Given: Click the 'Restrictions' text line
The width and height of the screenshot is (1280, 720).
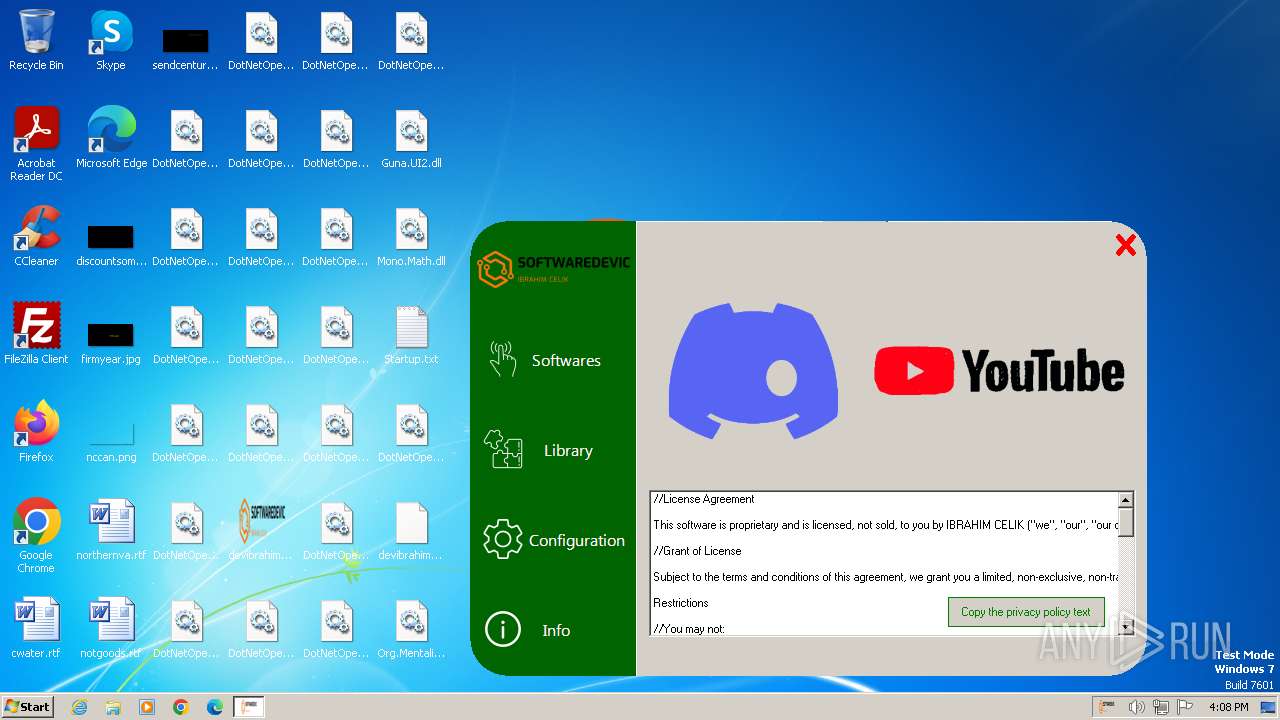Looking at the screenshot, I should tap(681, 603).
